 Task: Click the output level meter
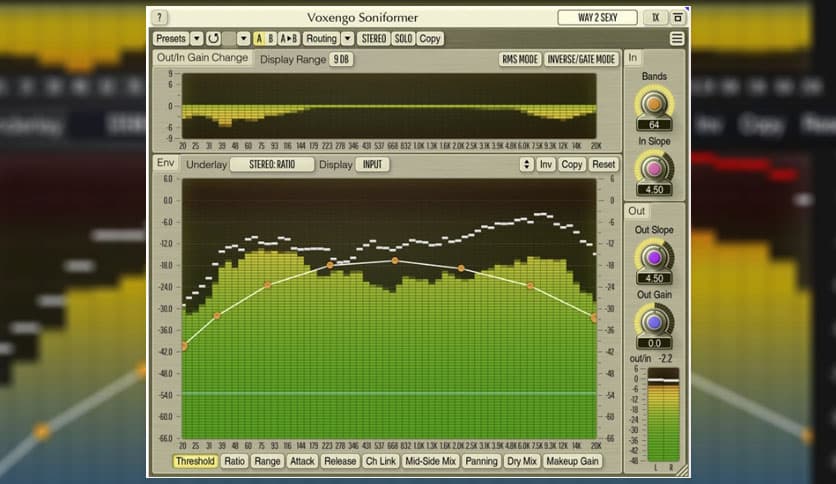point(663,415)
